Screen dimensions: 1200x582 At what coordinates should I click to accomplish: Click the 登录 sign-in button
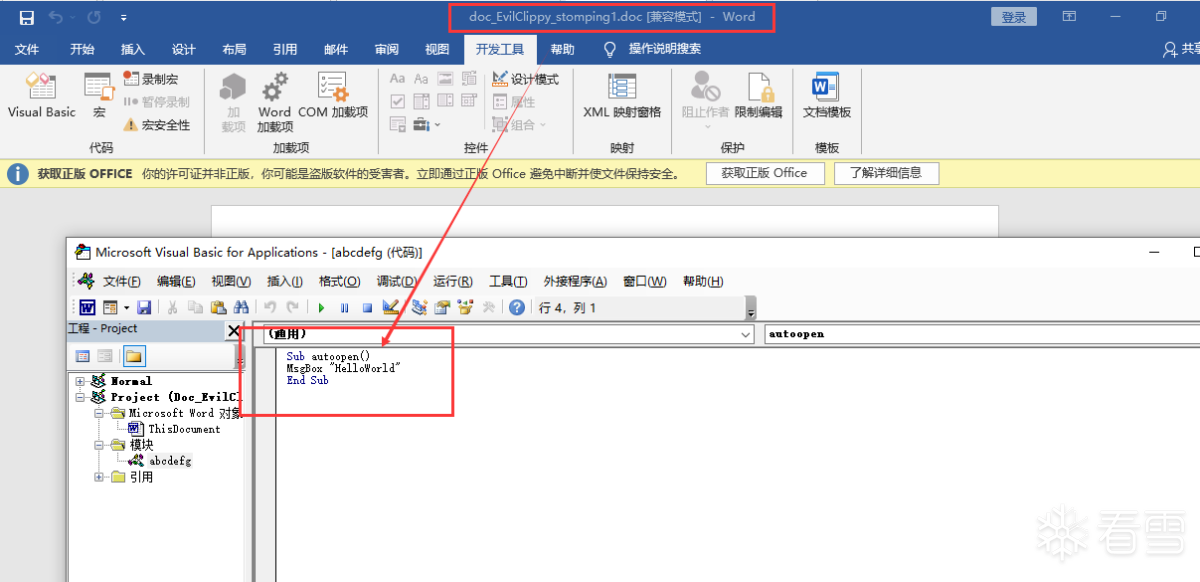point(1013,17)
